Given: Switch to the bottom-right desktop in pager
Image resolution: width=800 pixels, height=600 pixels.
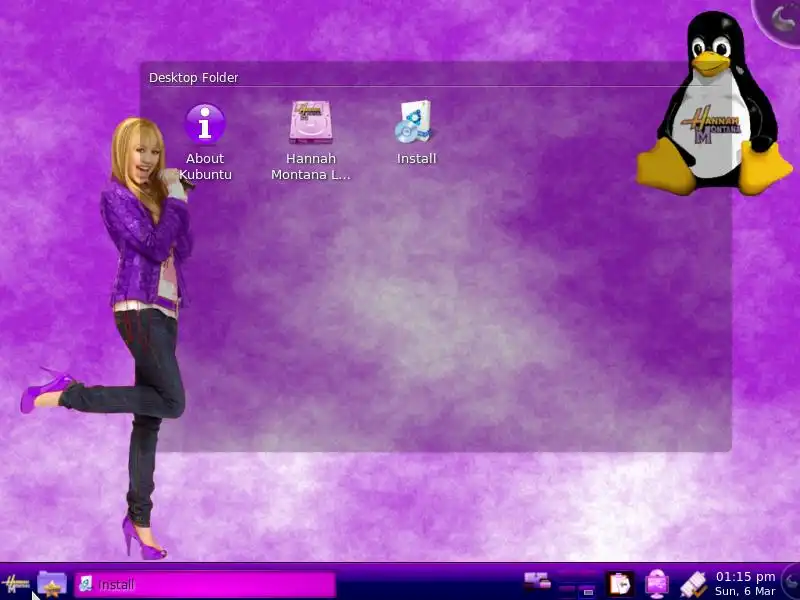Looking at the screenshot, I should click(x=586, y=591).
